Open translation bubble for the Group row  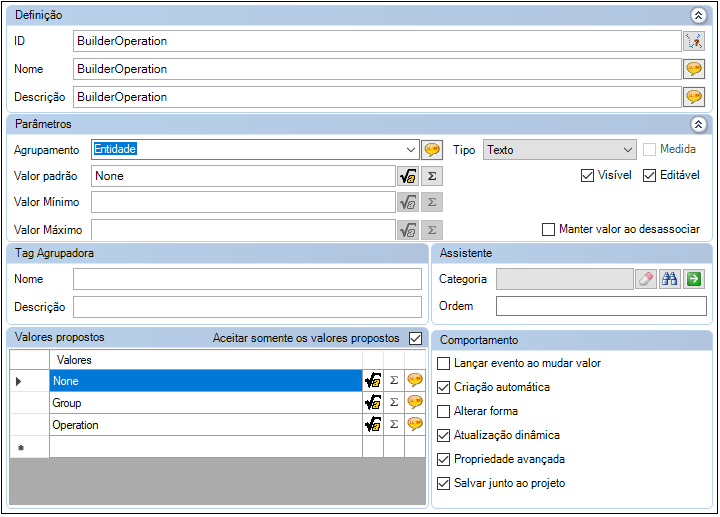(x=415, y=403)
